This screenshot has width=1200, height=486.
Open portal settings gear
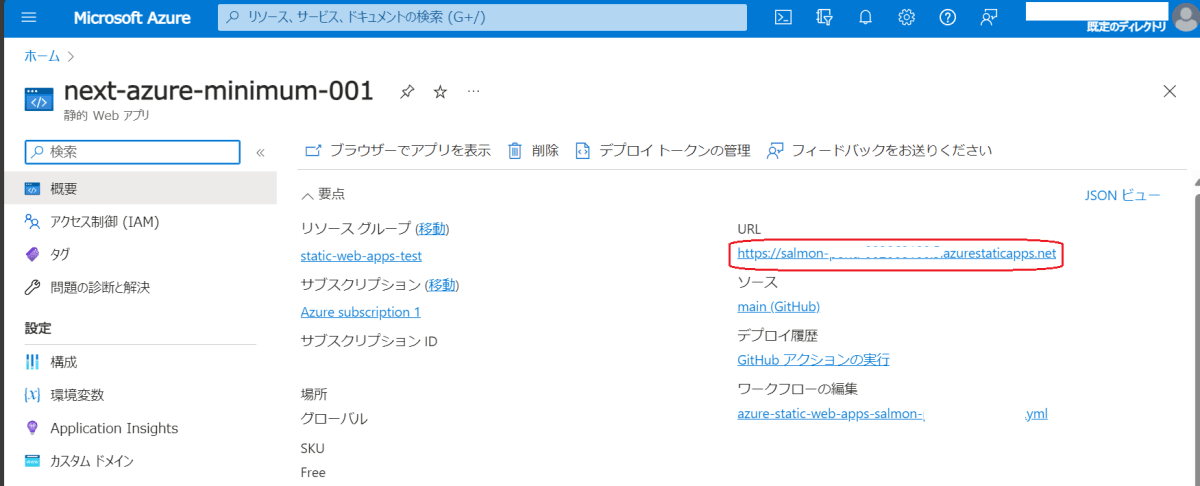tap(907, 18)
